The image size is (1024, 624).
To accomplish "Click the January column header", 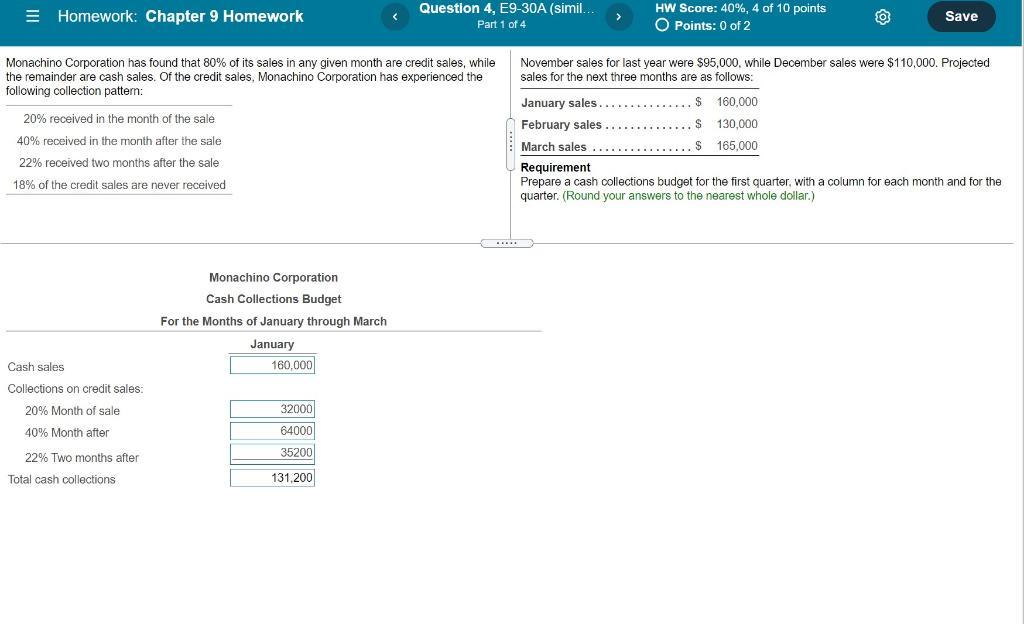I will (x=272, y=344).
